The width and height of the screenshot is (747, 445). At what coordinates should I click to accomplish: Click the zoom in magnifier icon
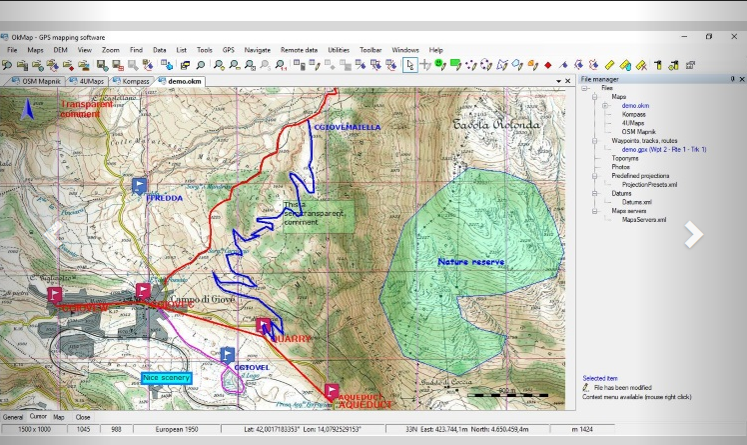point(219,65)
